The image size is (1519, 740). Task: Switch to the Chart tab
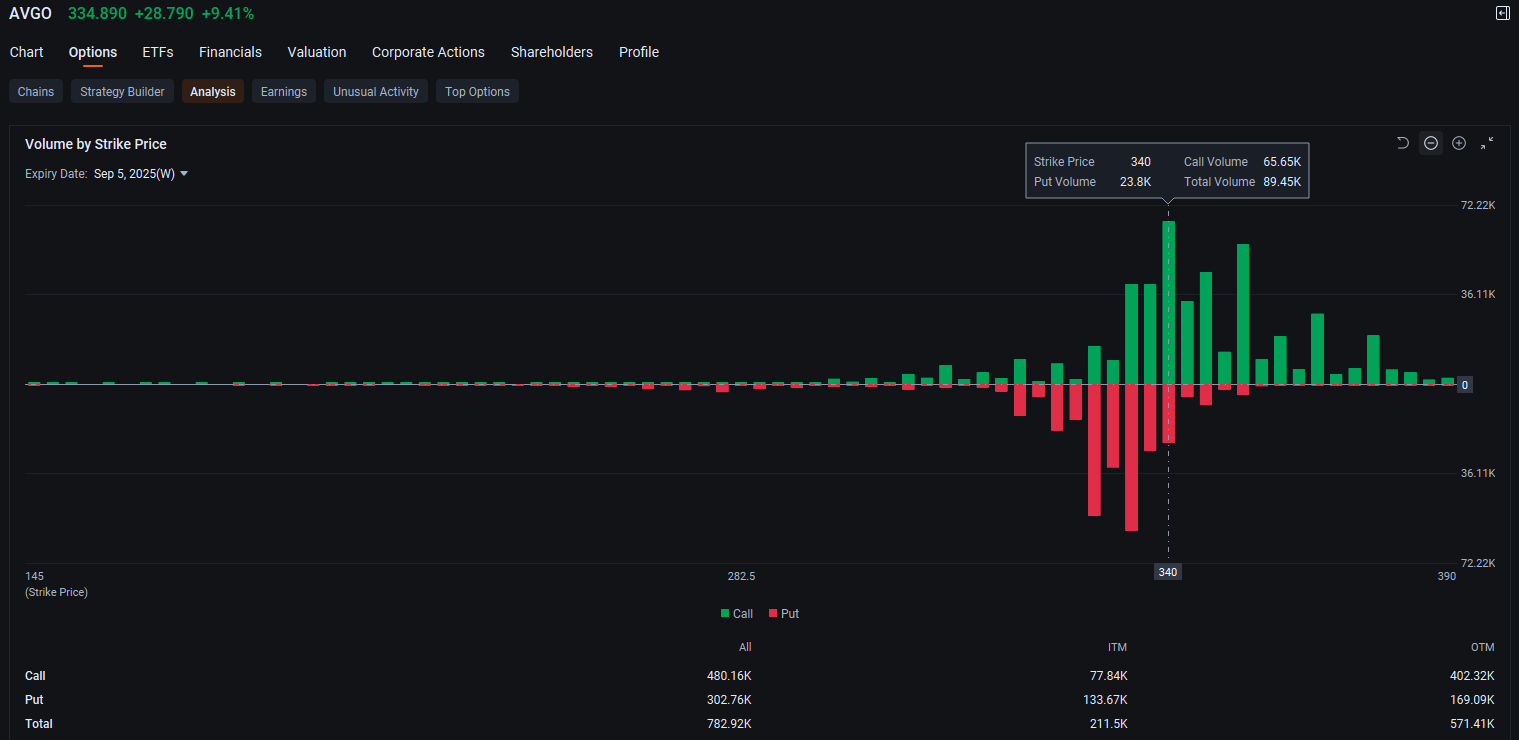tap(27, 52)
